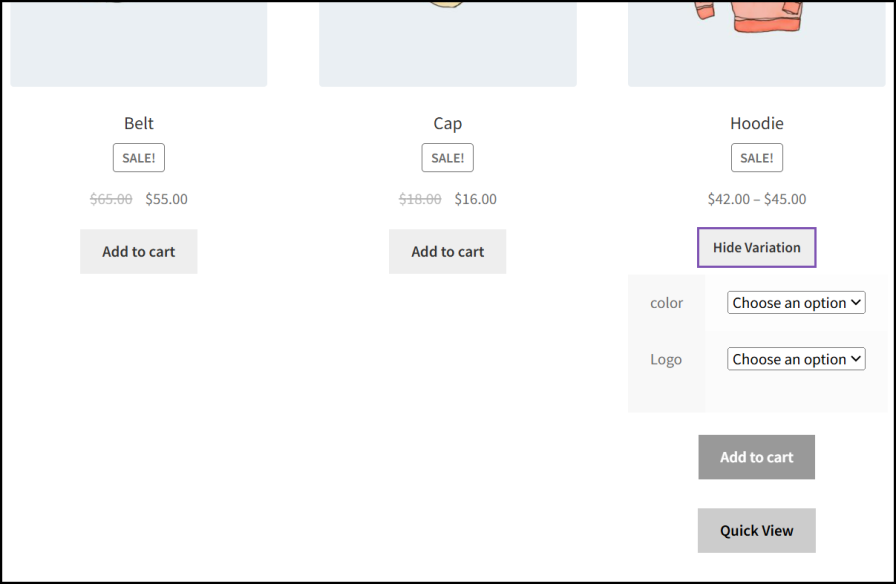Expand the color option dropdown

[797, 303]
